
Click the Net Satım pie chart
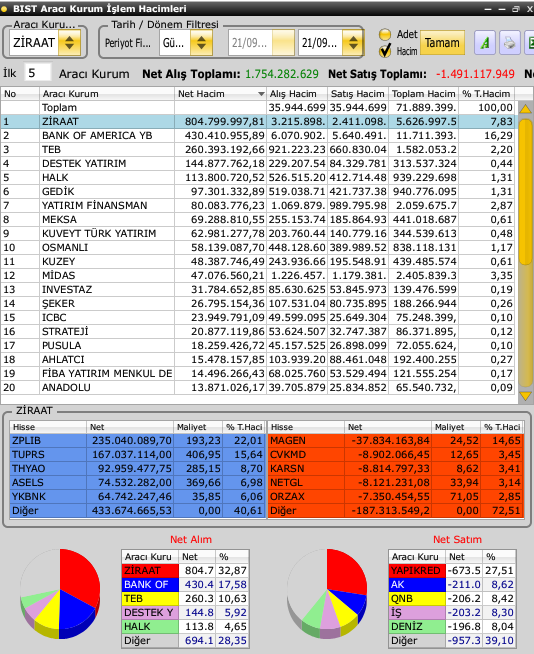327,594
